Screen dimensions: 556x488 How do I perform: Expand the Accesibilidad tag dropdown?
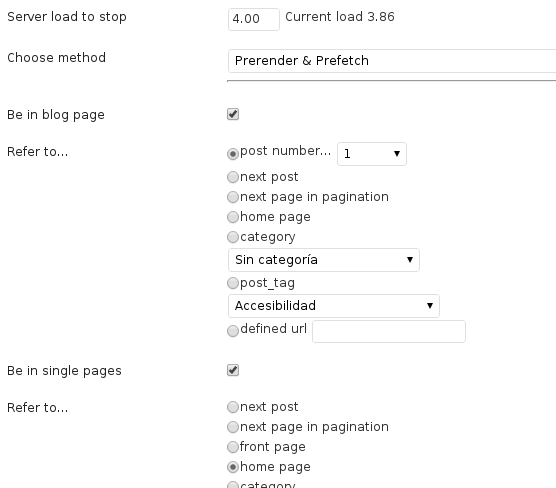click(x=334, y=306)
